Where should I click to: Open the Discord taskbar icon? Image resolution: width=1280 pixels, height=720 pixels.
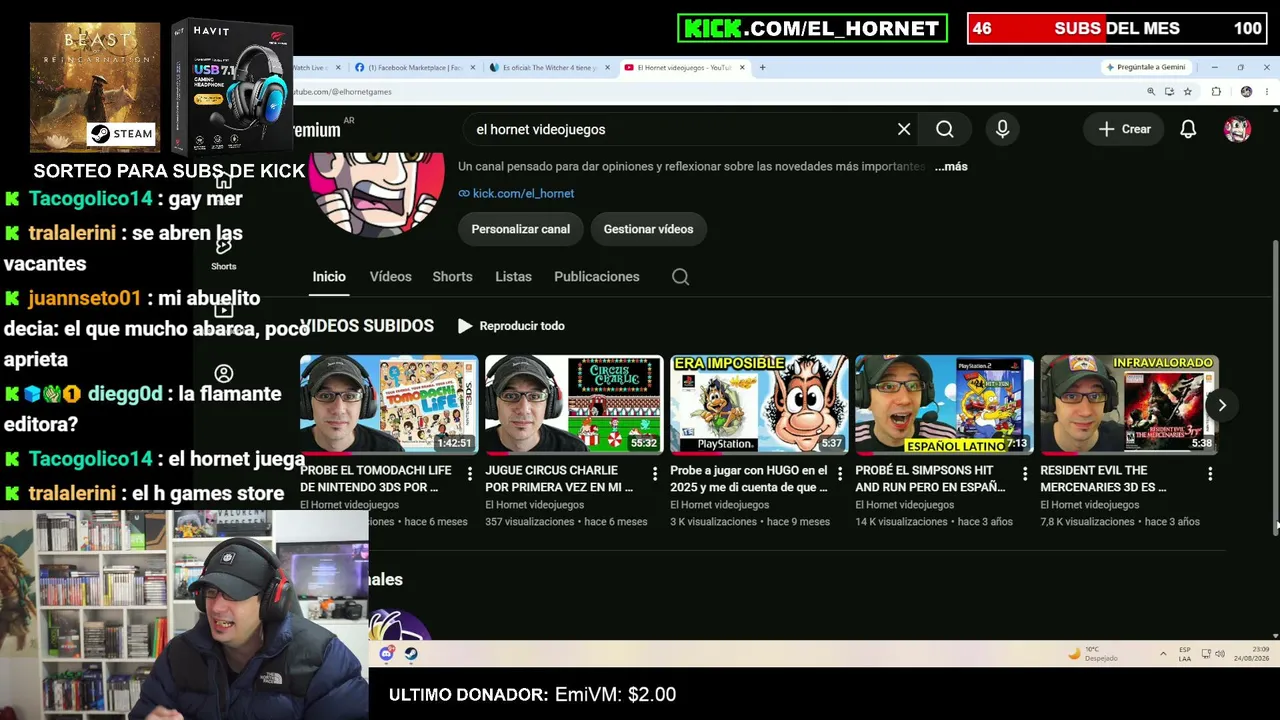387,654
